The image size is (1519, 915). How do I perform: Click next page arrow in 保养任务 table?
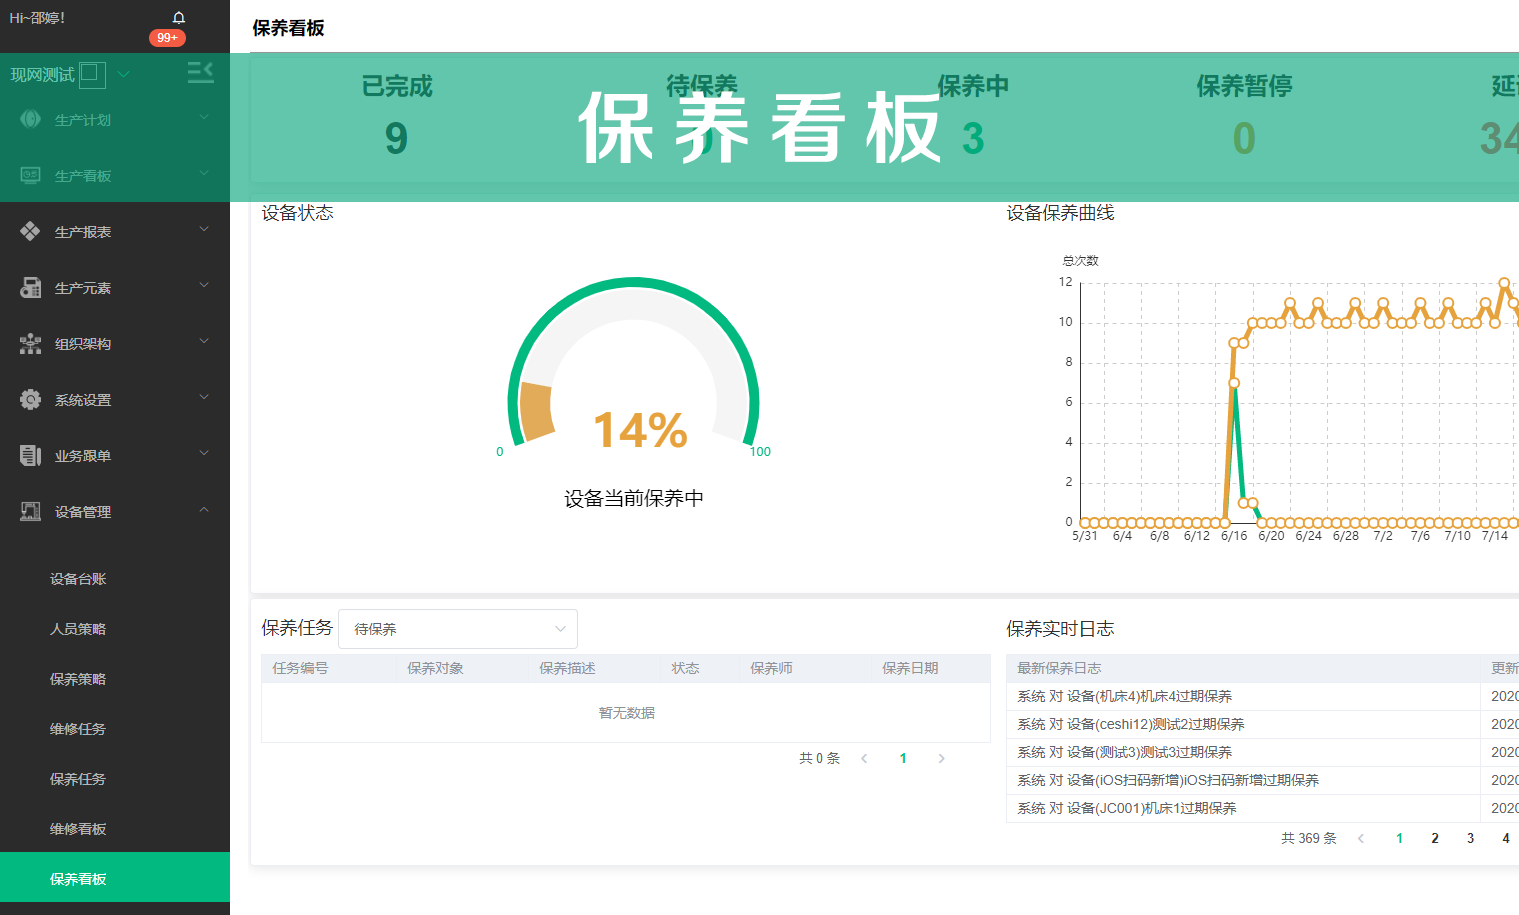pos(941,759)
